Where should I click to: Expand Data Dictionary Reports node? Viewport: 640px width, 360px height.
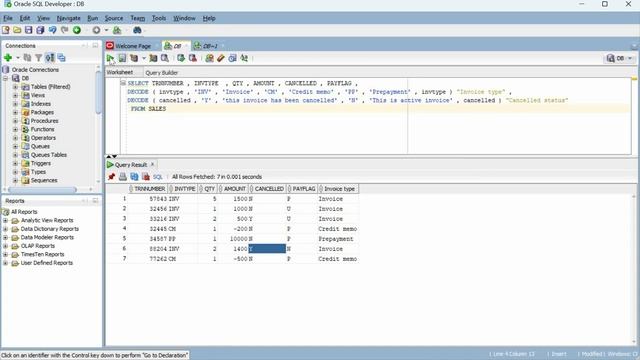tap(6, 229)
